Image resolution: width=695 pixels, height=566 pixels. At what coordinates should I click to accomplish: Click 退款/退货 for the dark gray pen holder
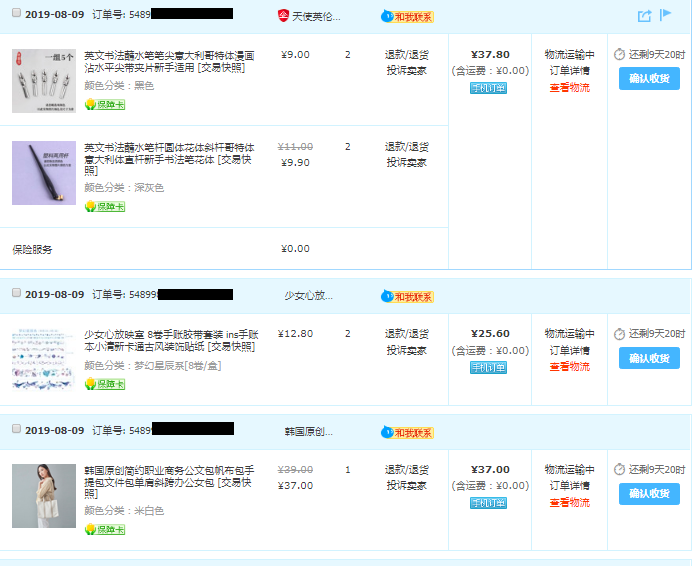coord(406,146)
